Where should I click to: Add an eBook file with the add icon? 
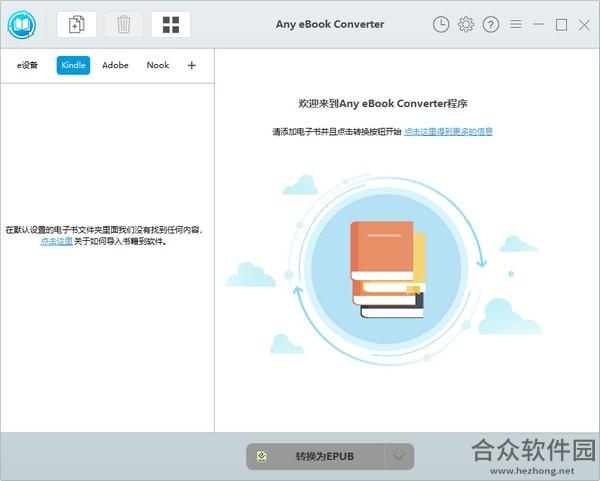point(77,24)
